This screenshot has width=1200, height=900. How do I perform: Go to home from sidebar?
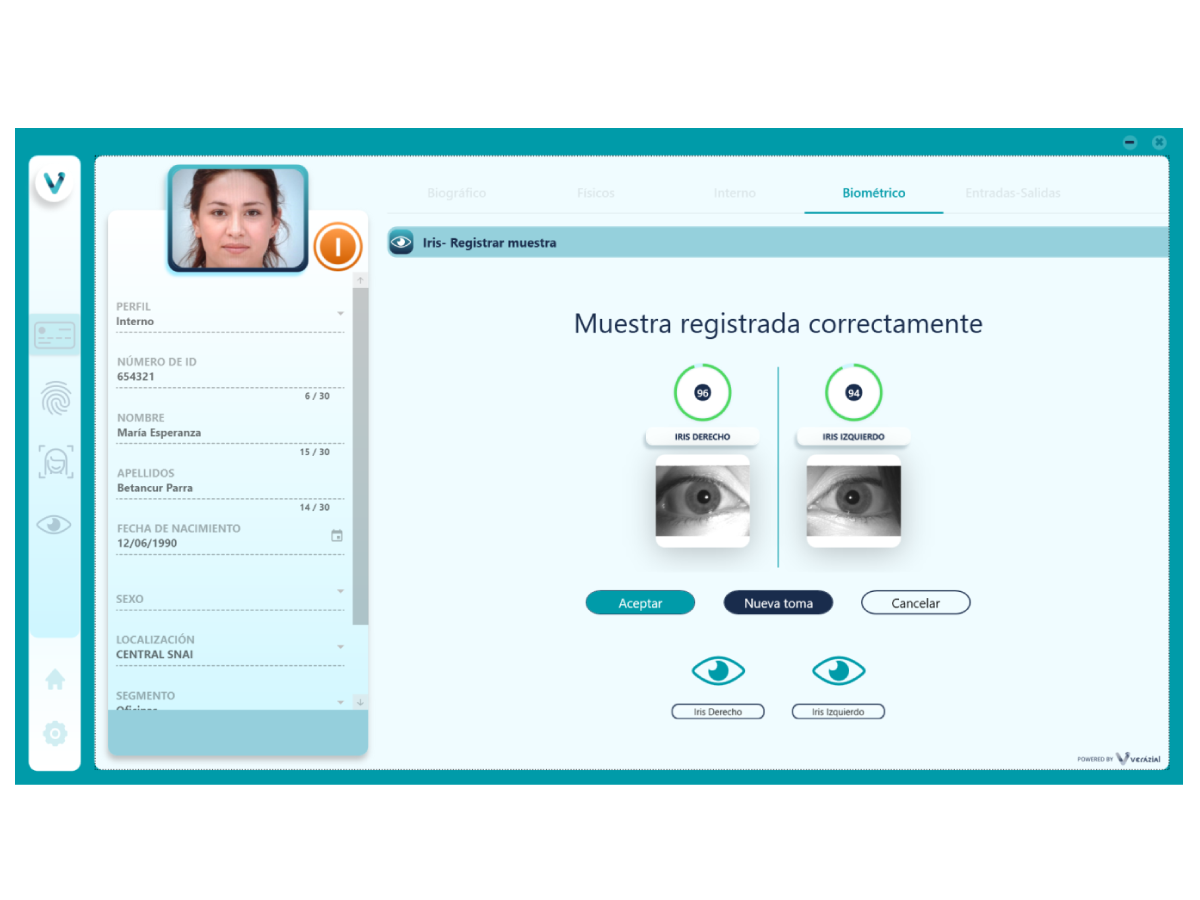pos(55,680)
